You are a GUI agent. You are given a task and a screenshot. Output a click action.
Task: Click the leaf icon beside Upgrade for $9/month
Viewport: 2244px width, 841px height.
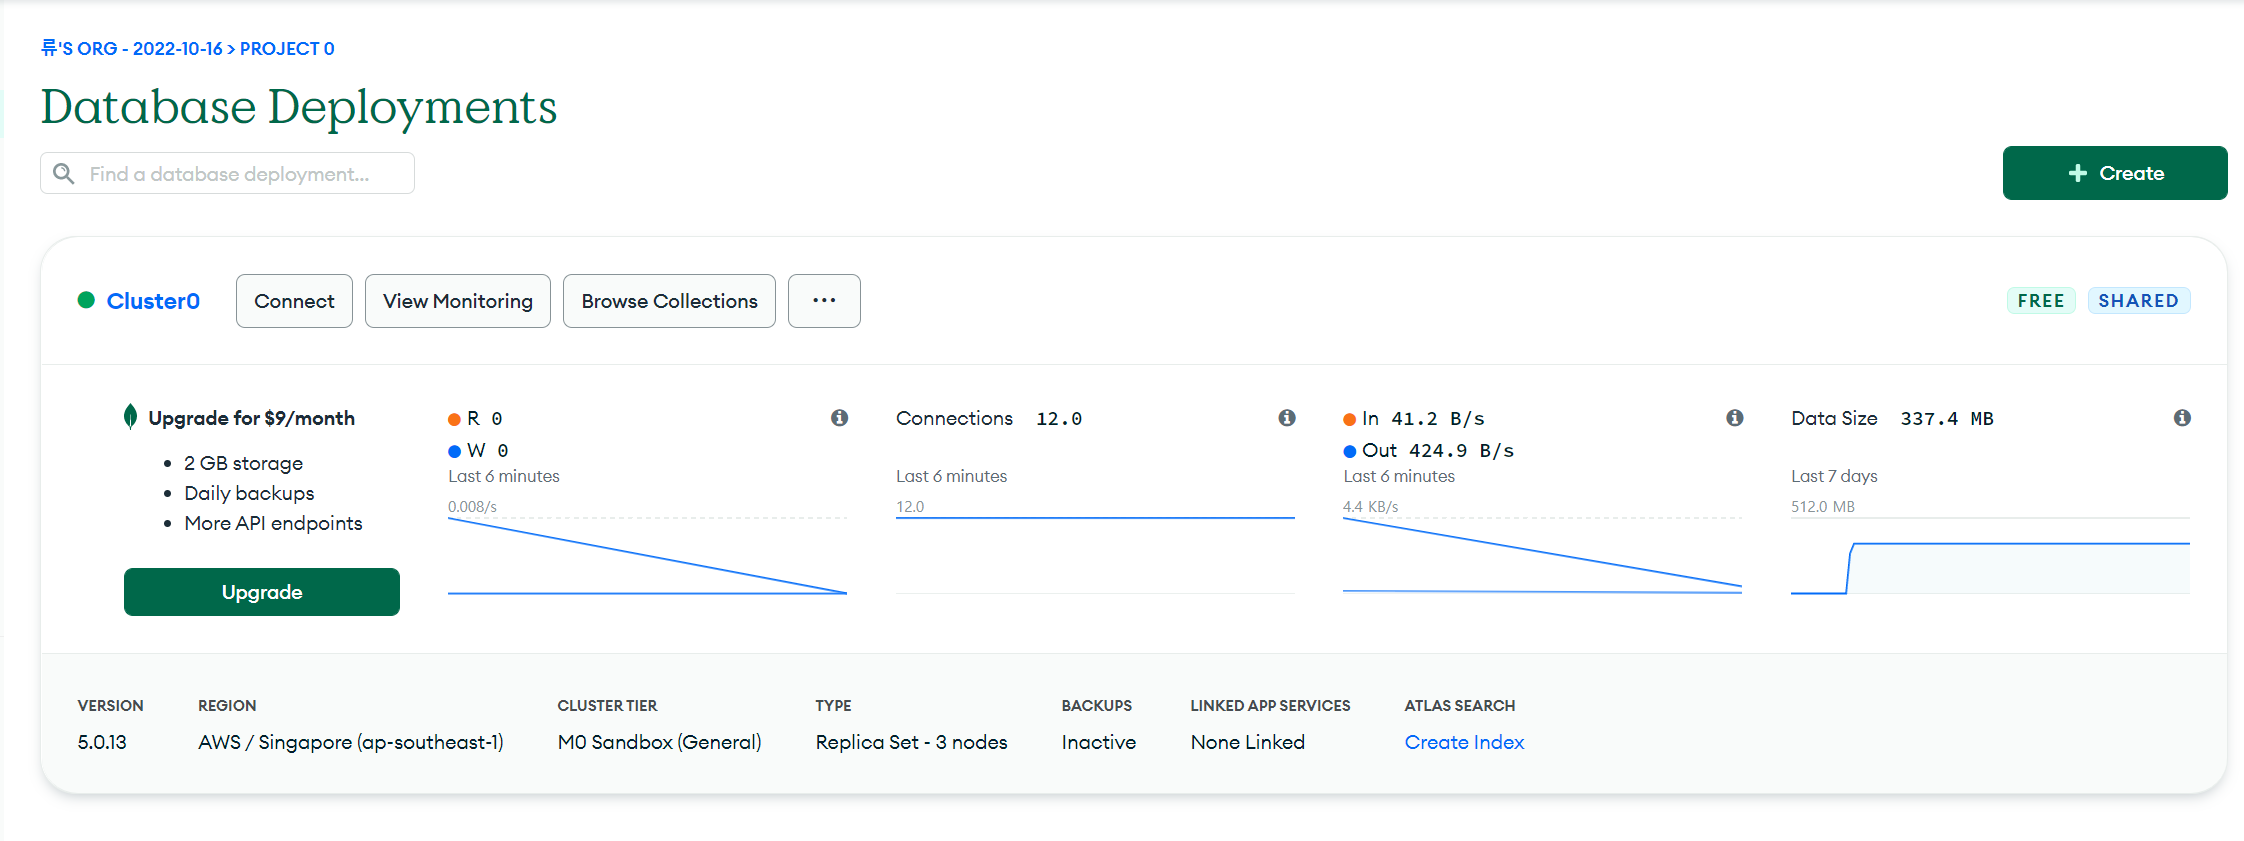pyautogui.click(x=130, y=417)
